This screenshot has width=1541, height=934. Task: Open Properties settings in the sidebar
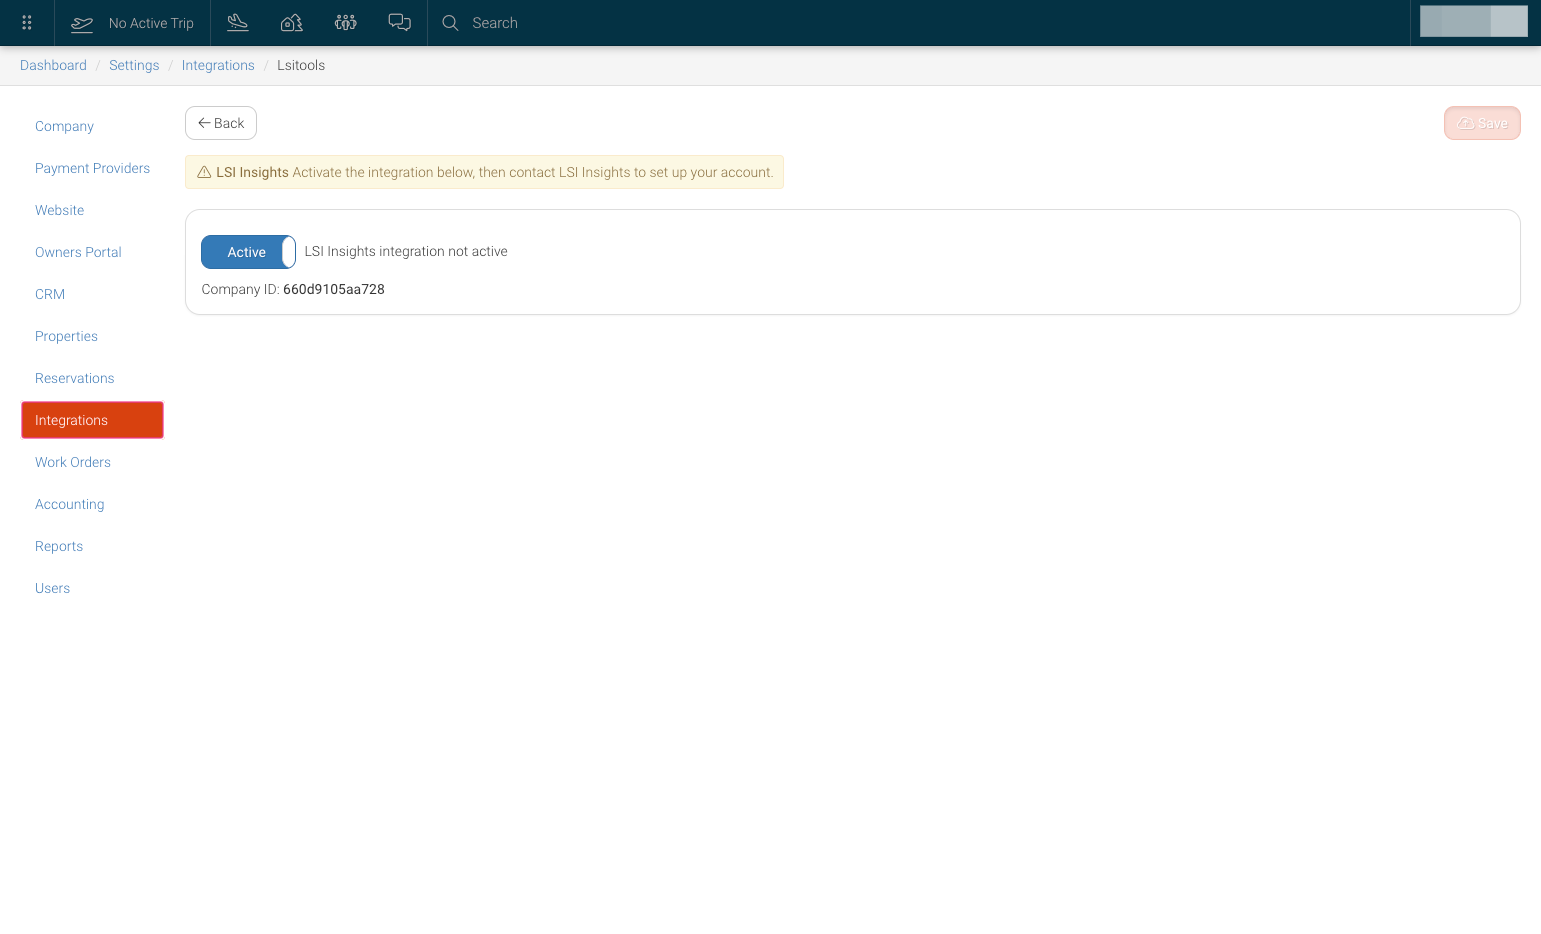coord(66,336)
